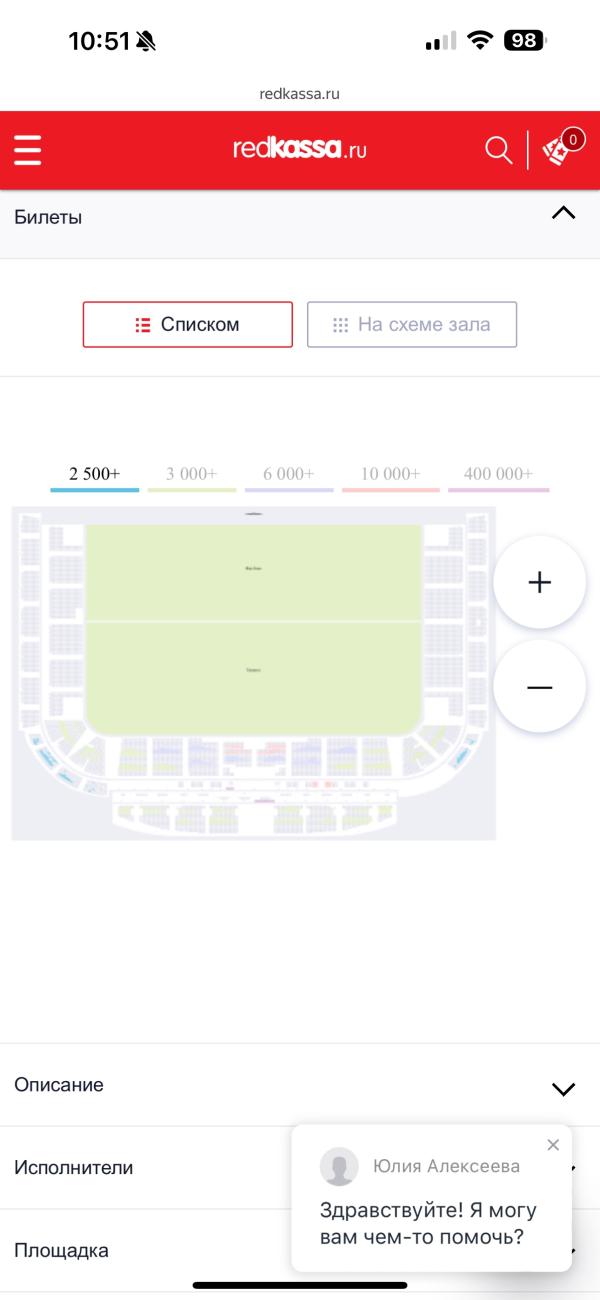The height and width of the screenshot is (1300, 600).
Task: Filter seats by 2 500+ price
Action: coord(95,476)
